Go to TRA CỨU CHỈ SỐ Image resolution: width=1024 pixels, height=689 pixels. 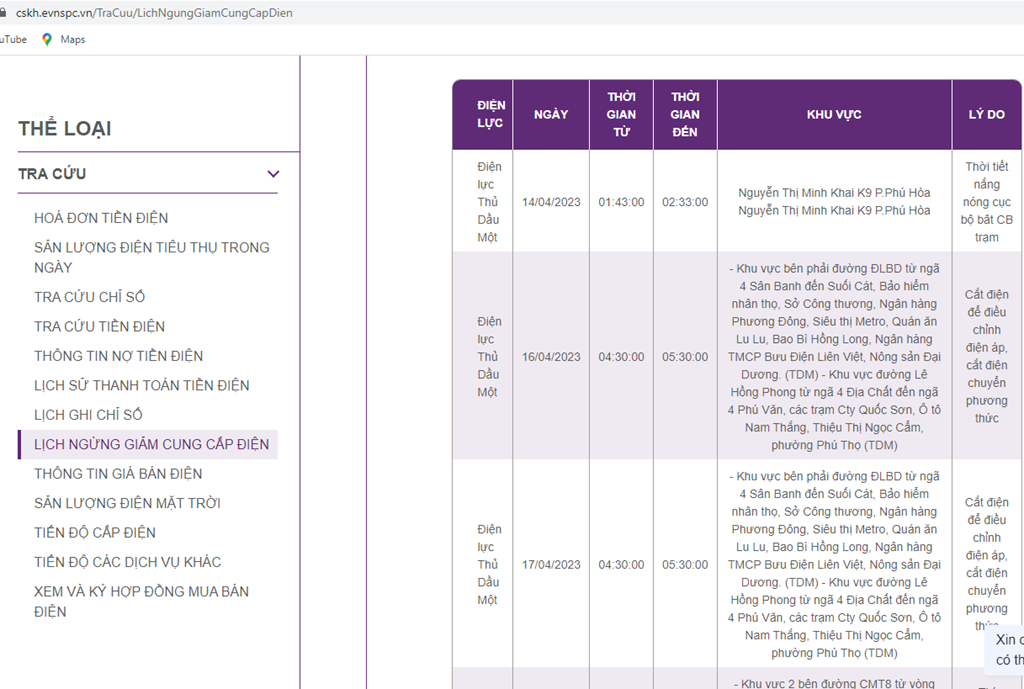pos(89,297)
